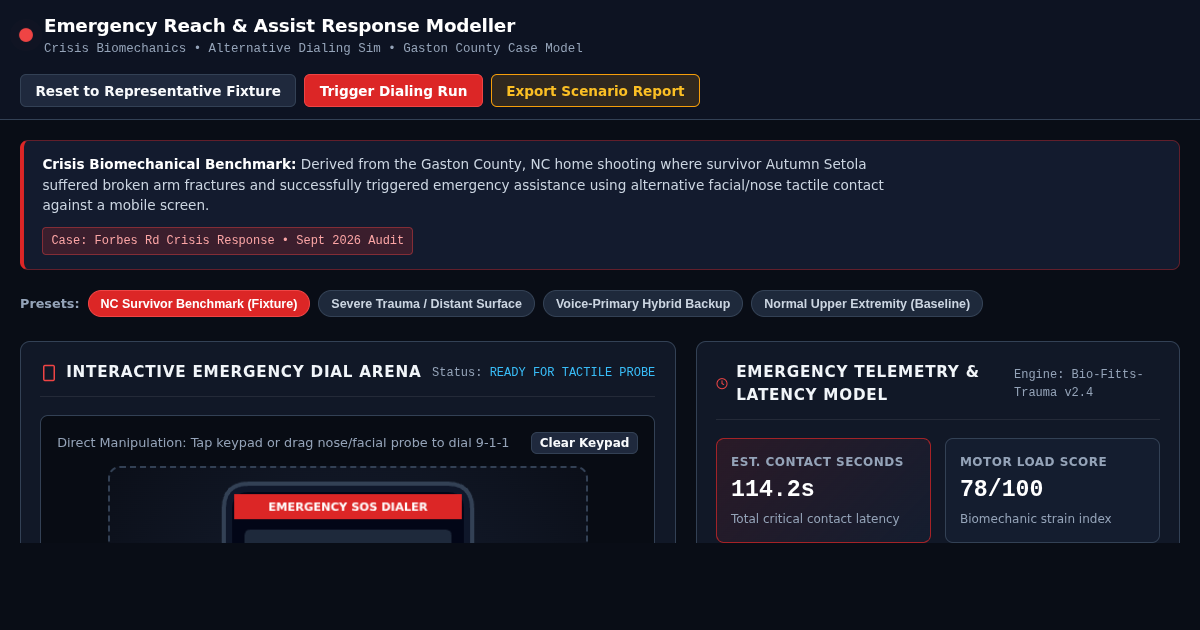Click the 114.2s latency value
The height and width of the screenshot is (630, 1200).
[773, 489]
